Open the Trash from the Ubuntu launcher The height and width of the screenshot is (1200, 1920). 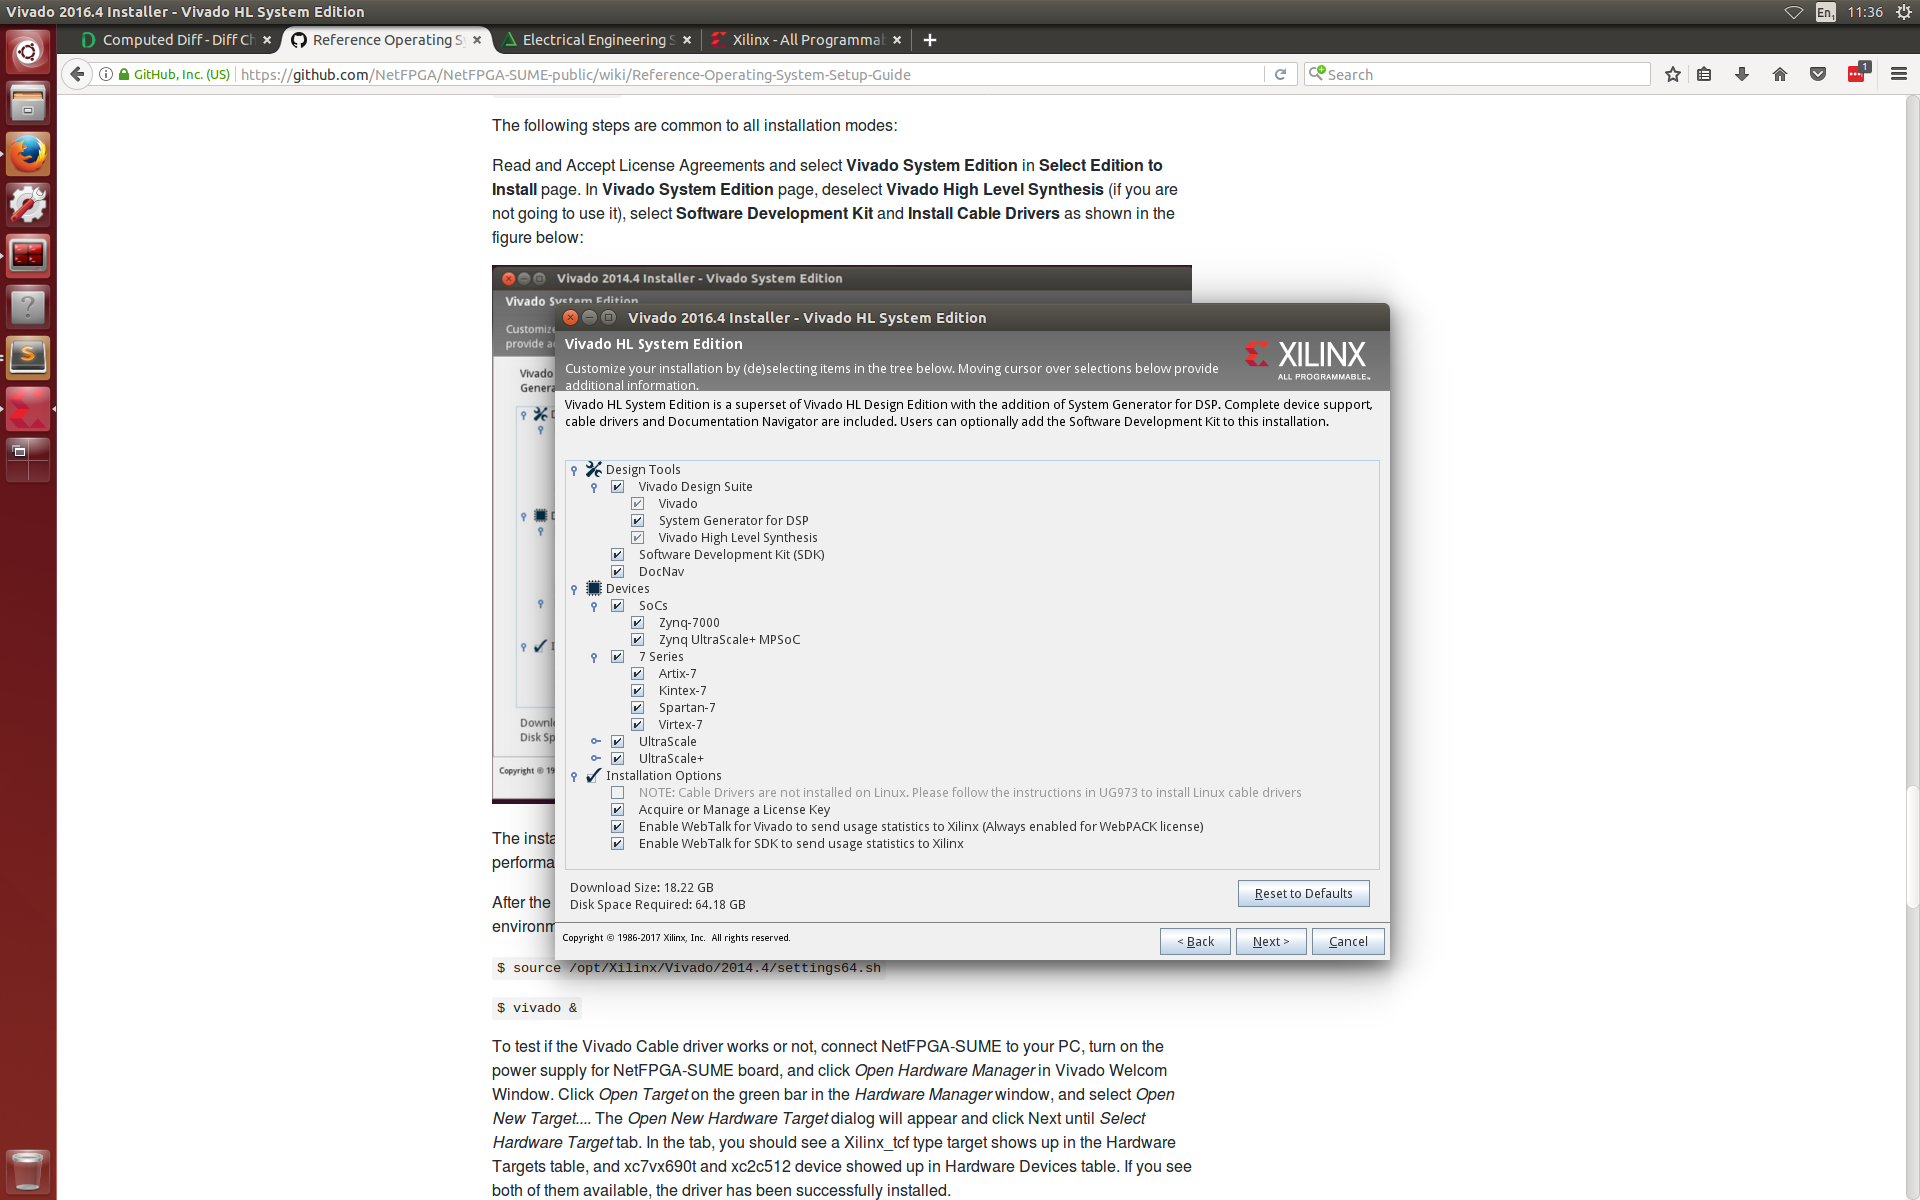(27, 1170)
